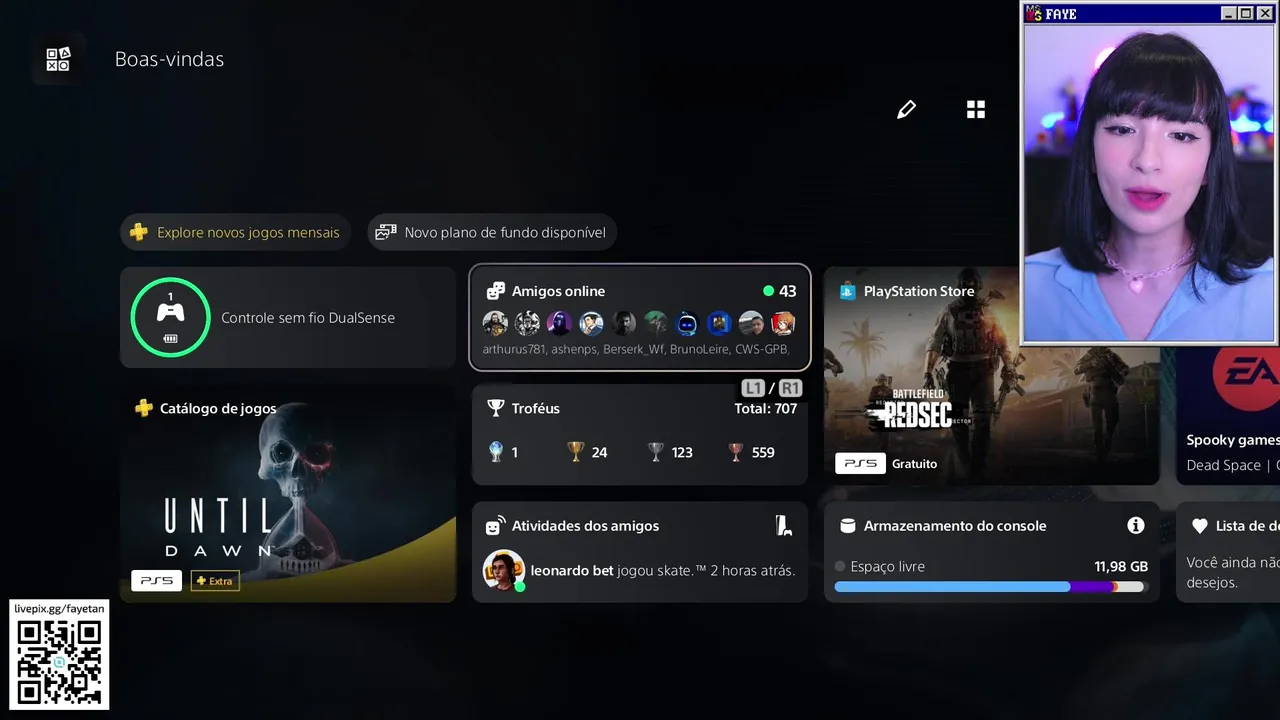Viewport: 1280px width, 720px height.
Task: Open the livepix.gg/fayetan link
Action: click(x=59, y=608)
